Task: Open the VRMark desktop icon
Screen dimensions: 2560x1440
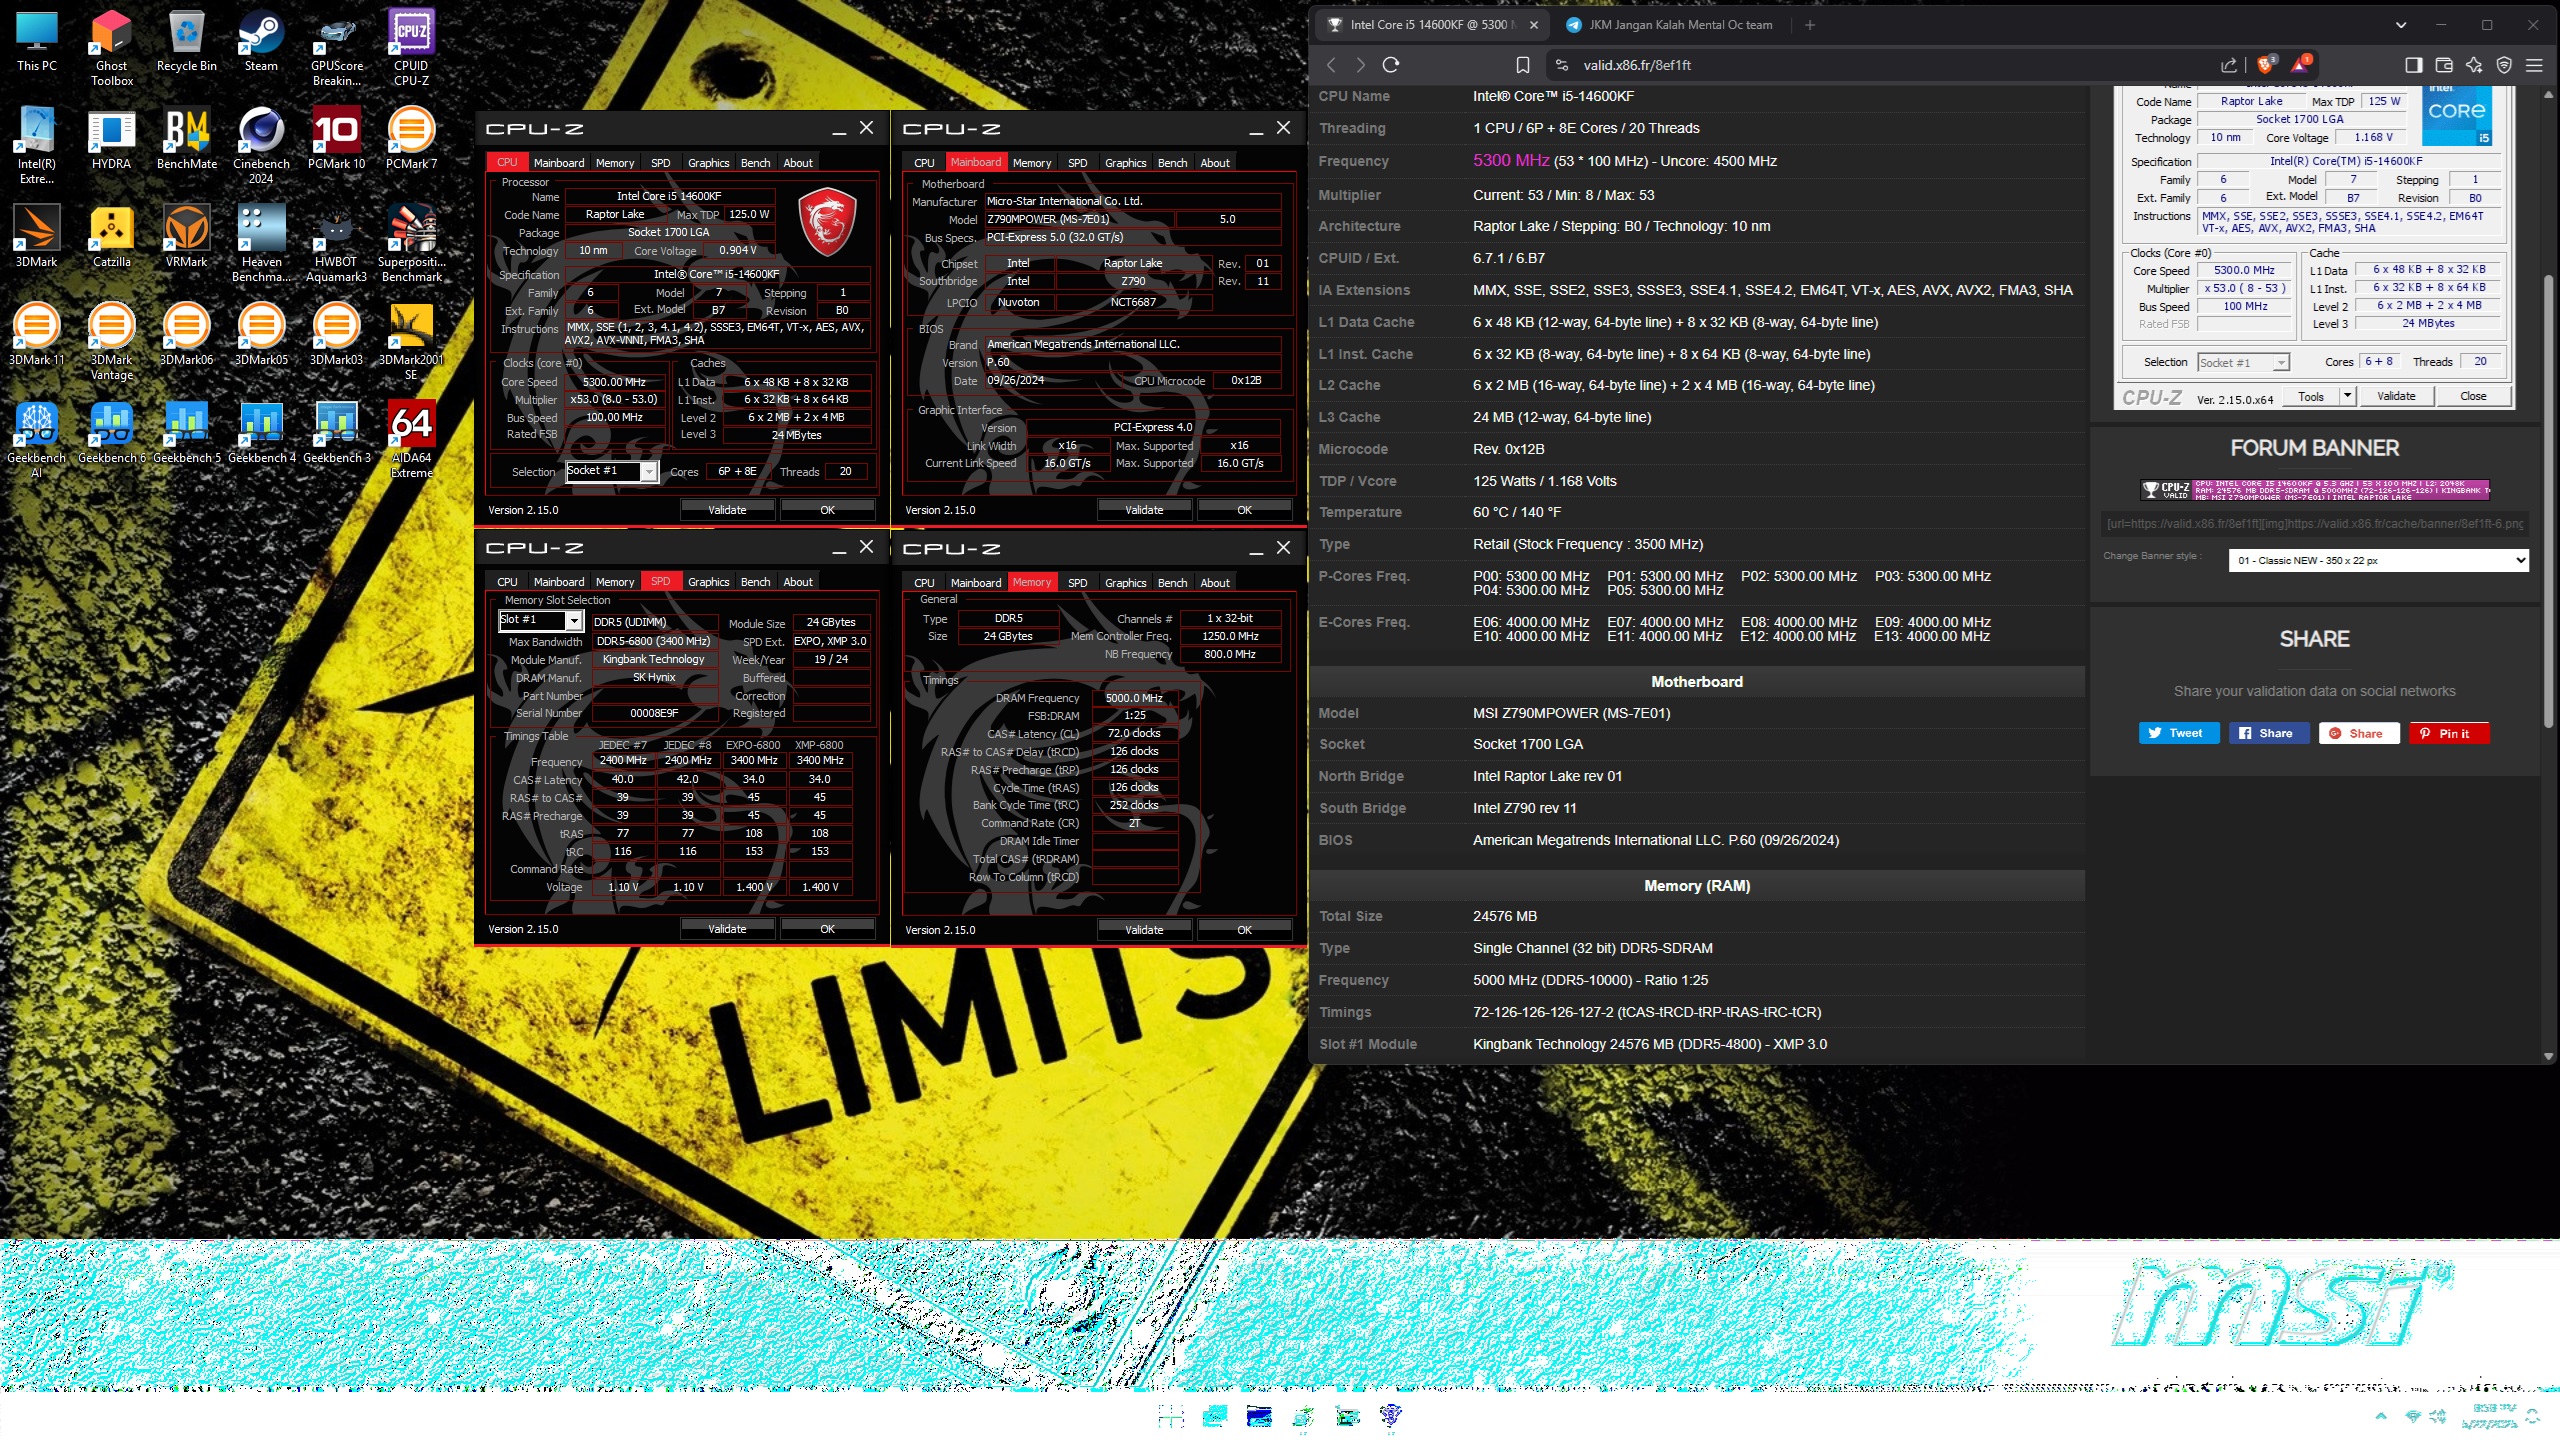Action: click(187, 237)
